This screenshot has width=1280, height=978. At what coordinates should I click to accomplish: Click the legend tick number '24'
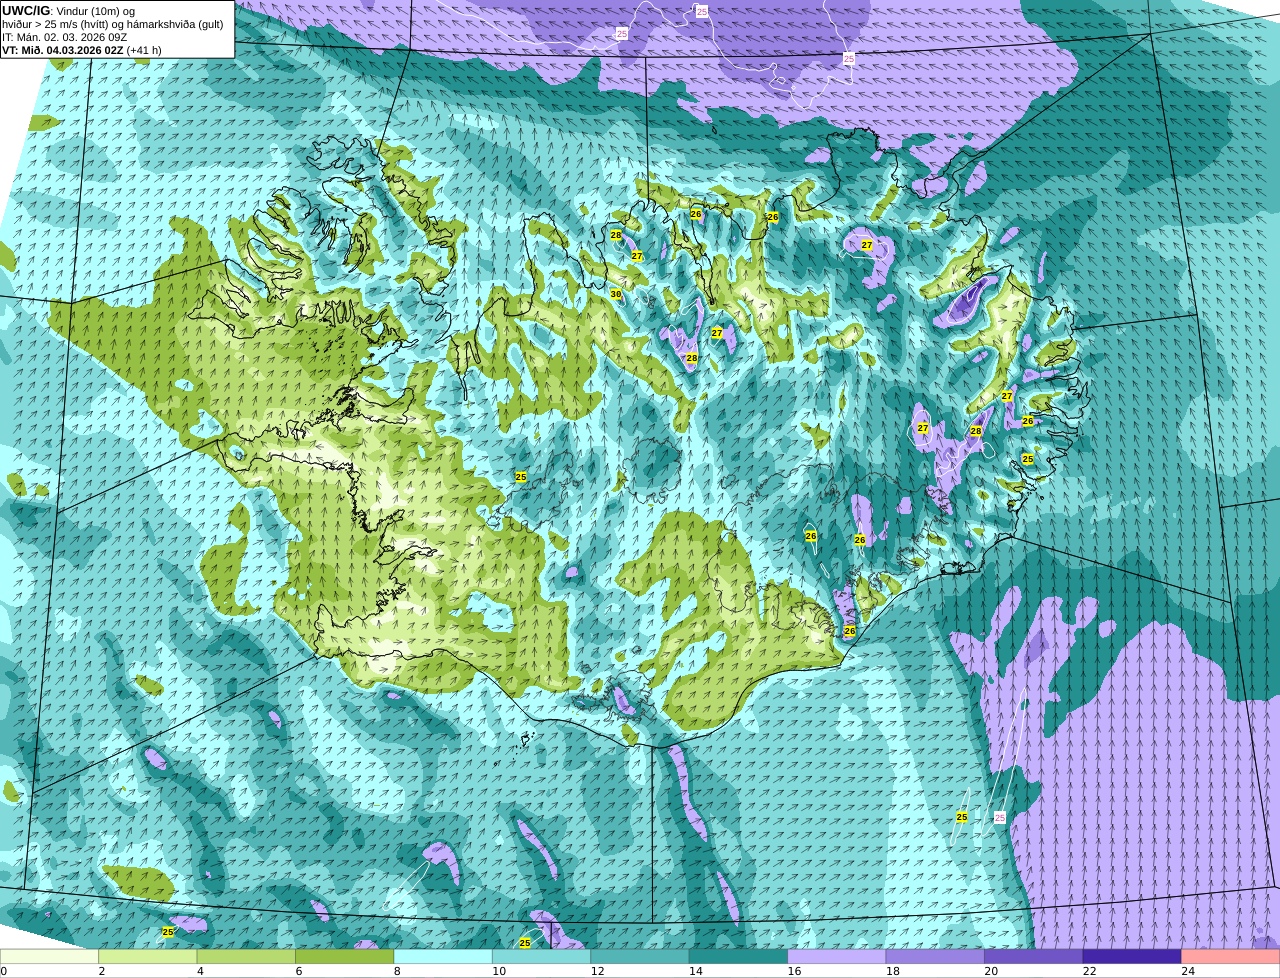[x=1188, y=971]
